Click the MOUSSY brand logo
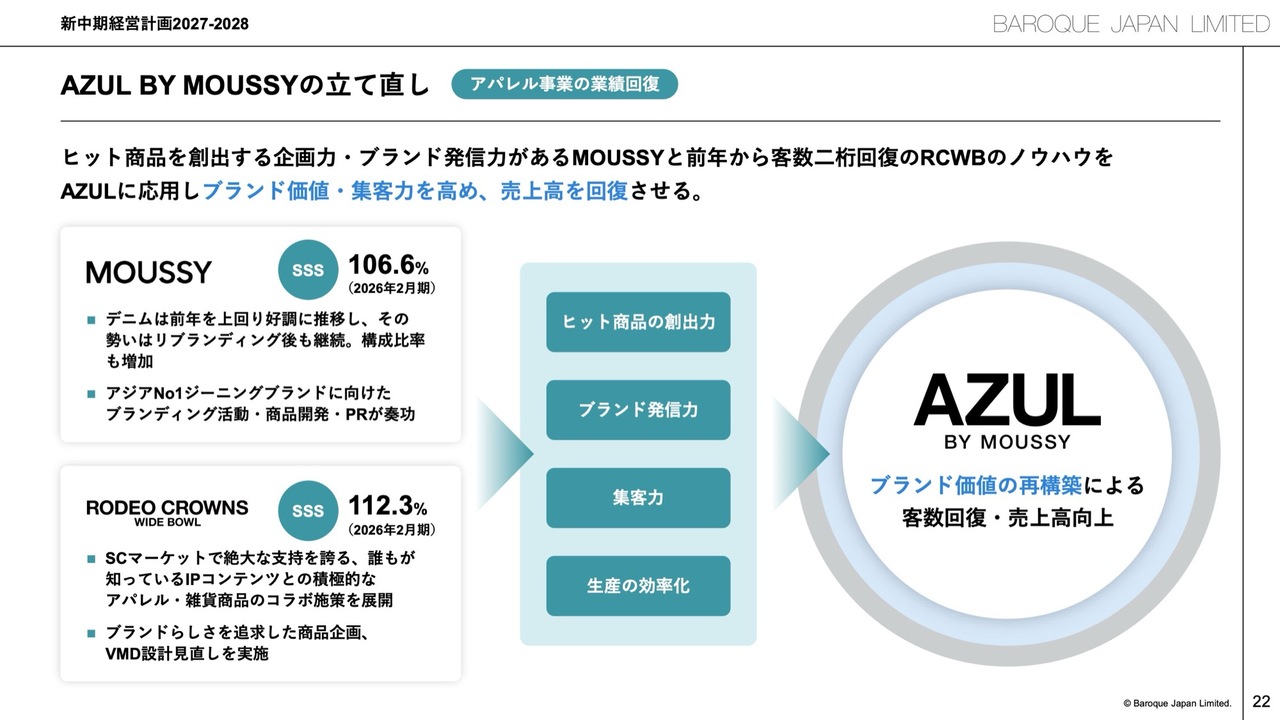This screenshot has width=1280, height=720. tap(149, 272)
